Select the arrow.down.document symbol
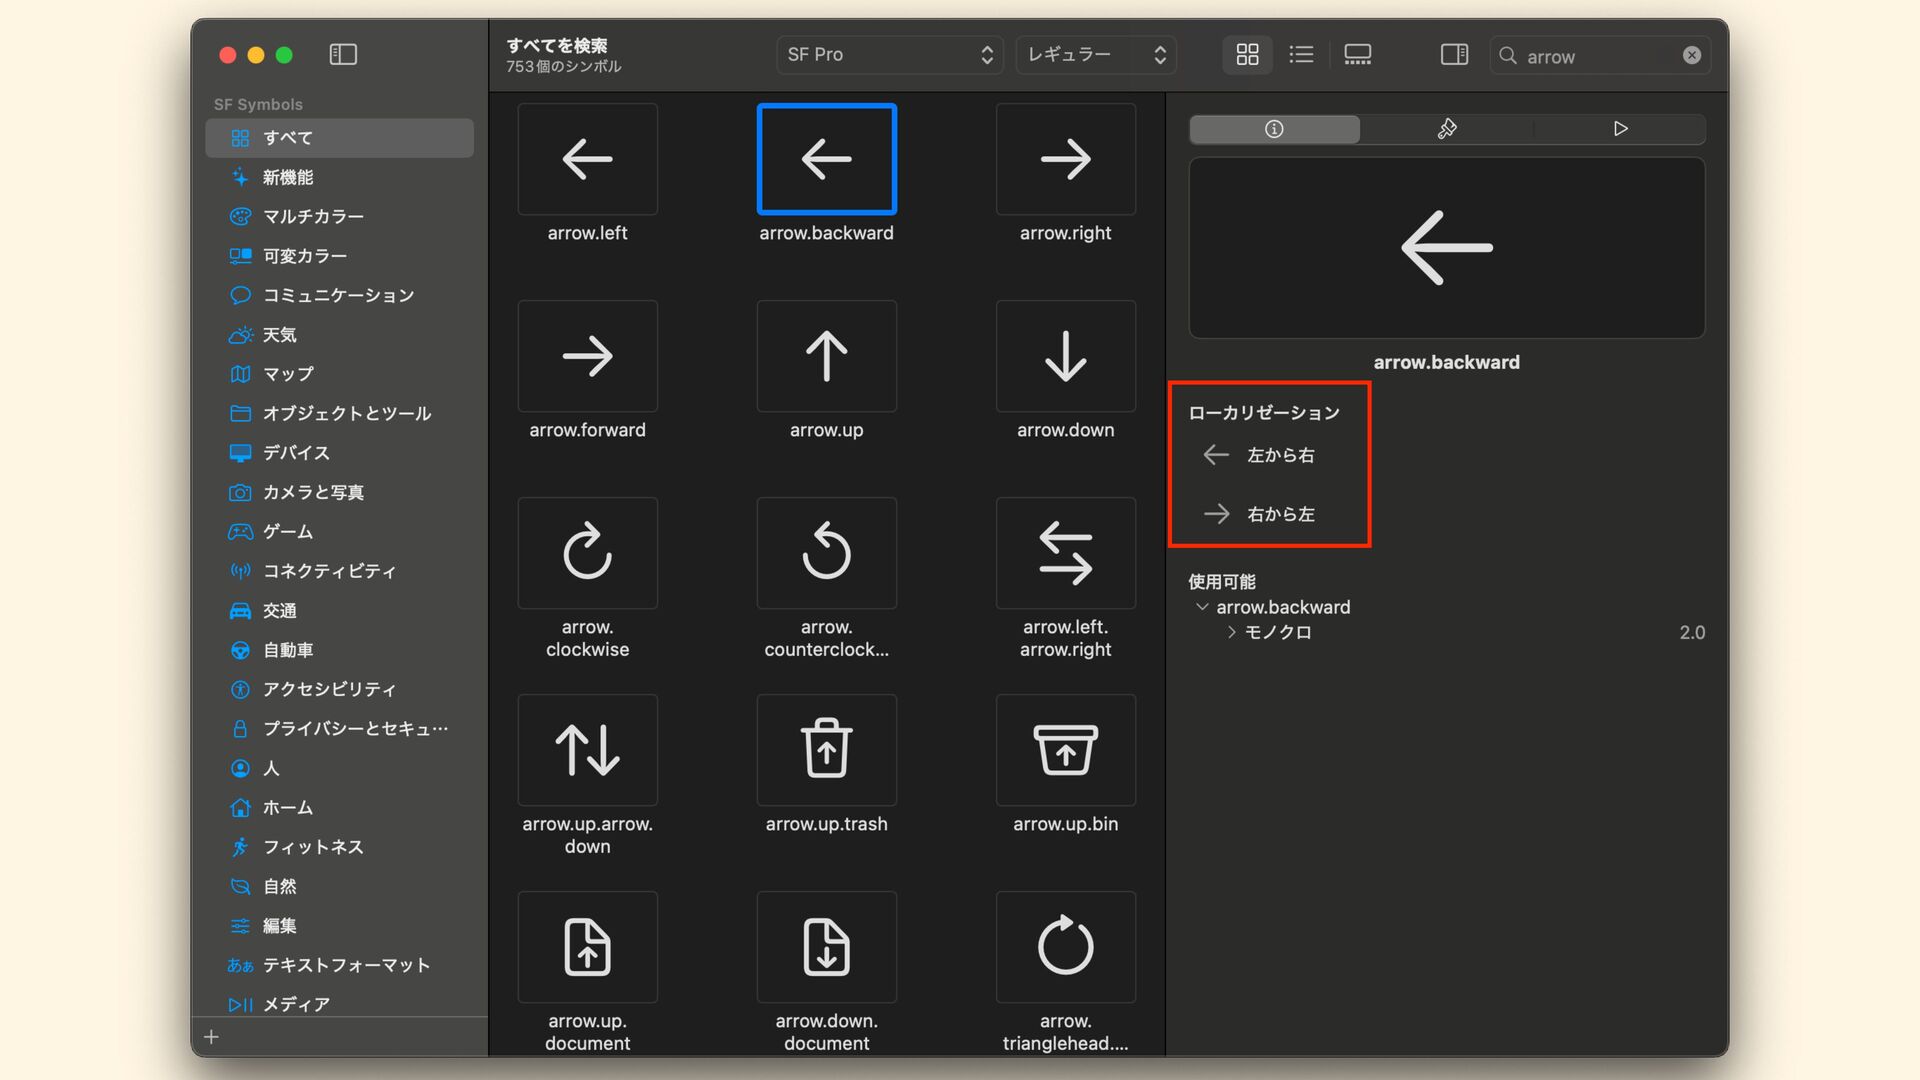Screen dimensions: 1920x1080 pos(826,947)
